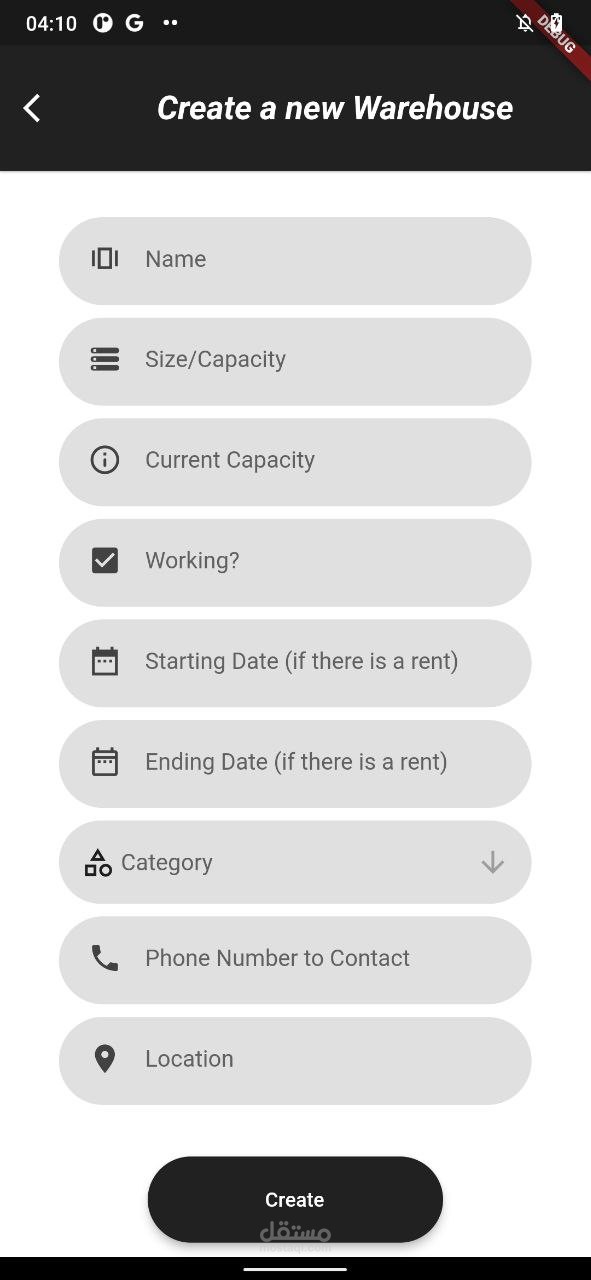Click the shapes icon beside Category
This screenshot has height=1280, width=591.
click(98, 862)
